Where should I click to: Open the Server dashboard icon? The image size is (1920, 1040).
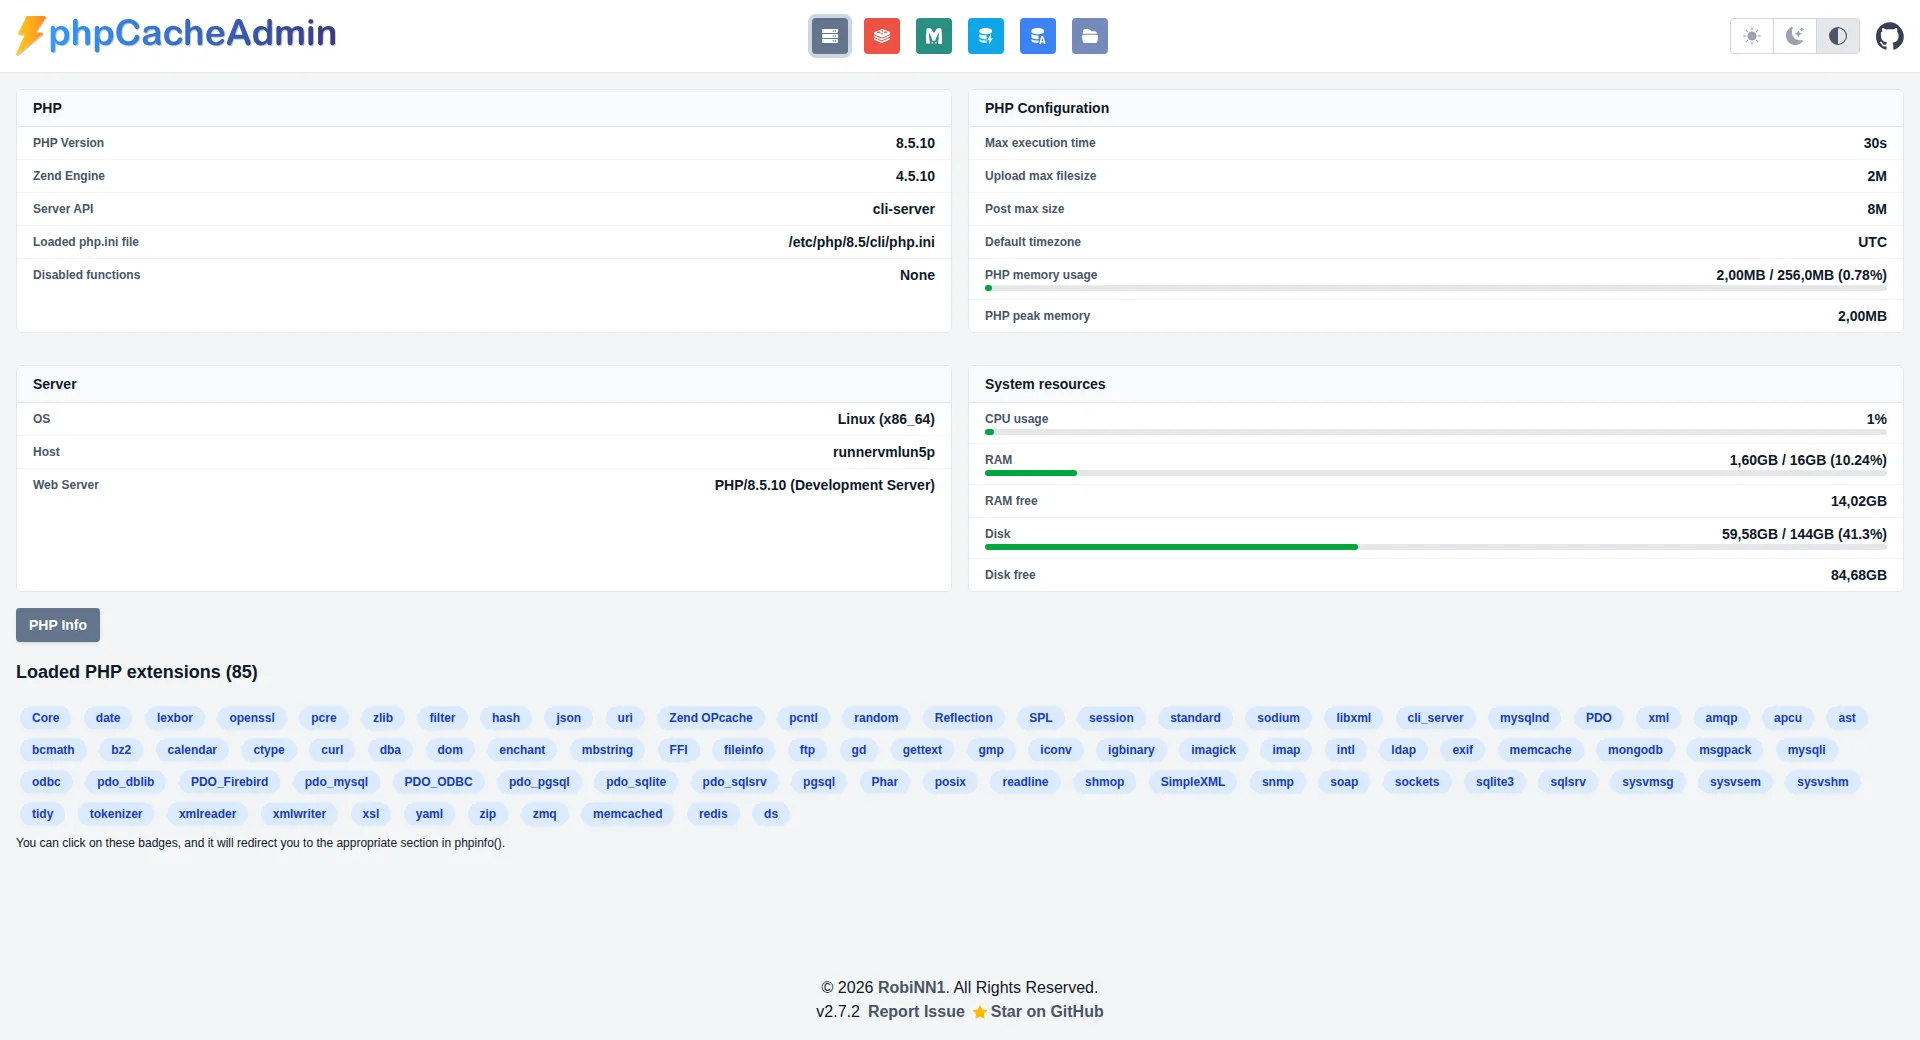pos(830,36)
